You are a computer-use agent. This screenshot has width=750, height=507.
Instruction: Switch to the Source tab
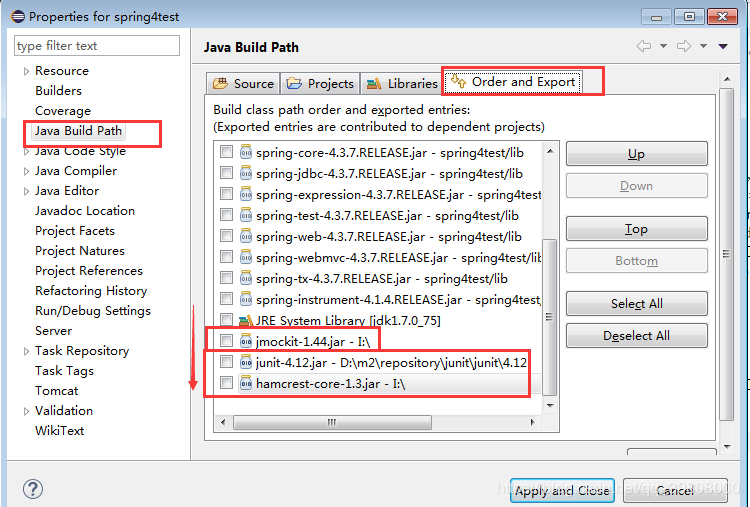coord(243,84)
